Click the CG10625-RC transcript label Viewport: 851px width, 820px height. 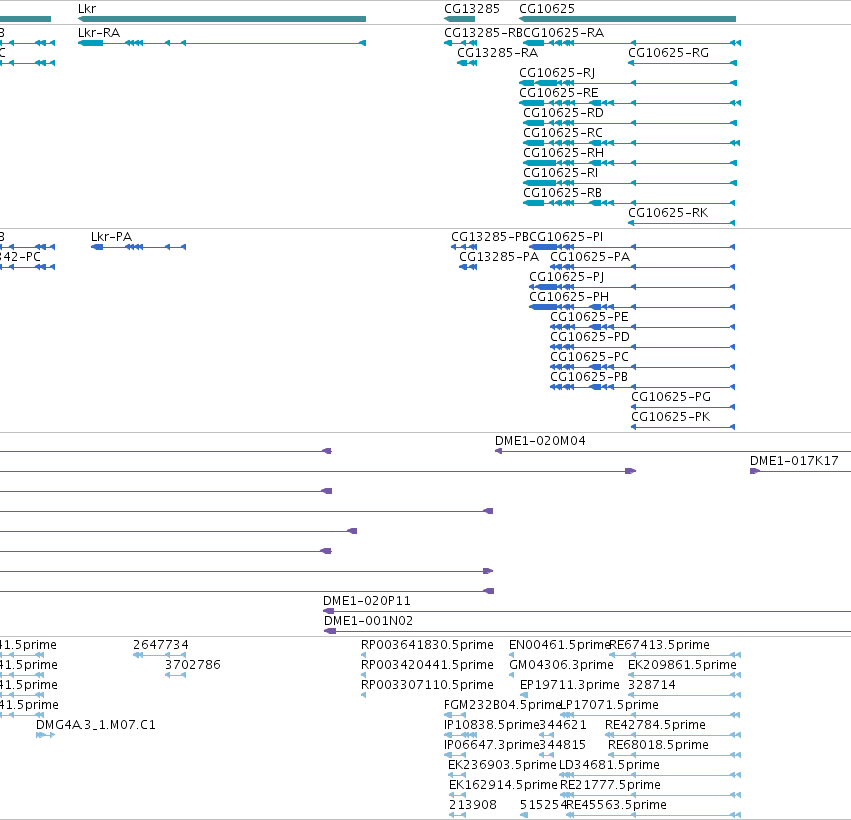point(563,133)
